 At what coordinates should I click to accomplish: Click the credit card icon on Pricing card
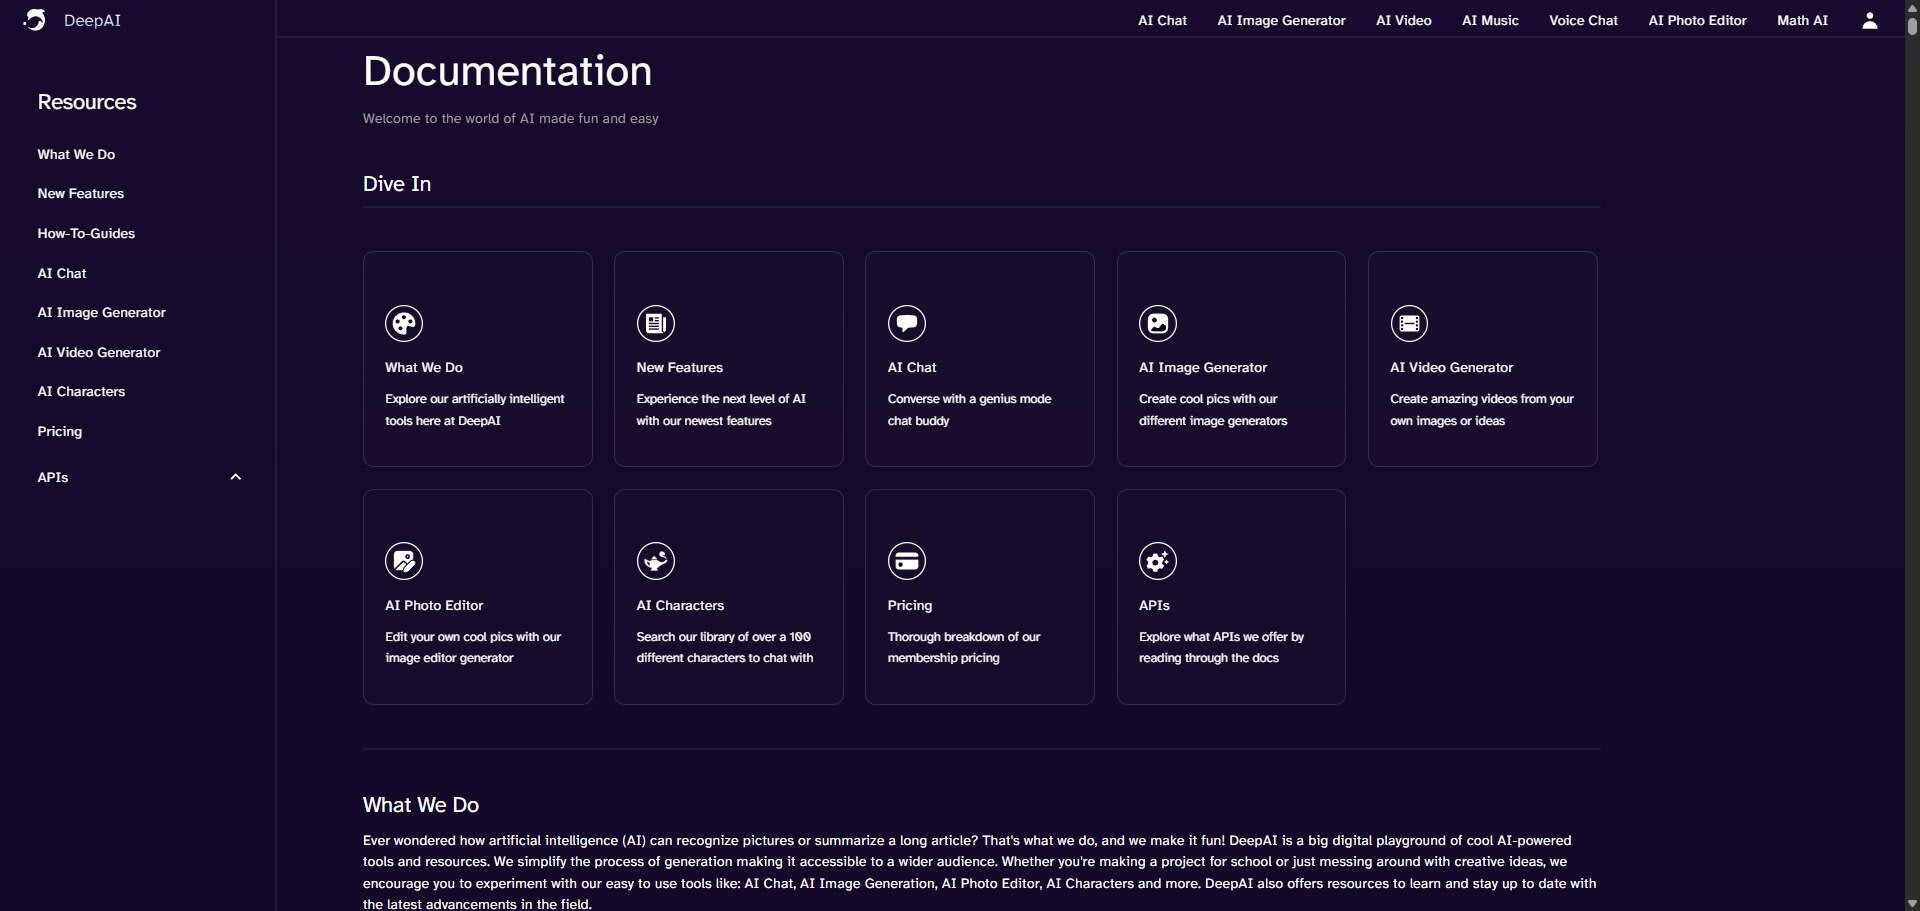(907, 561)
